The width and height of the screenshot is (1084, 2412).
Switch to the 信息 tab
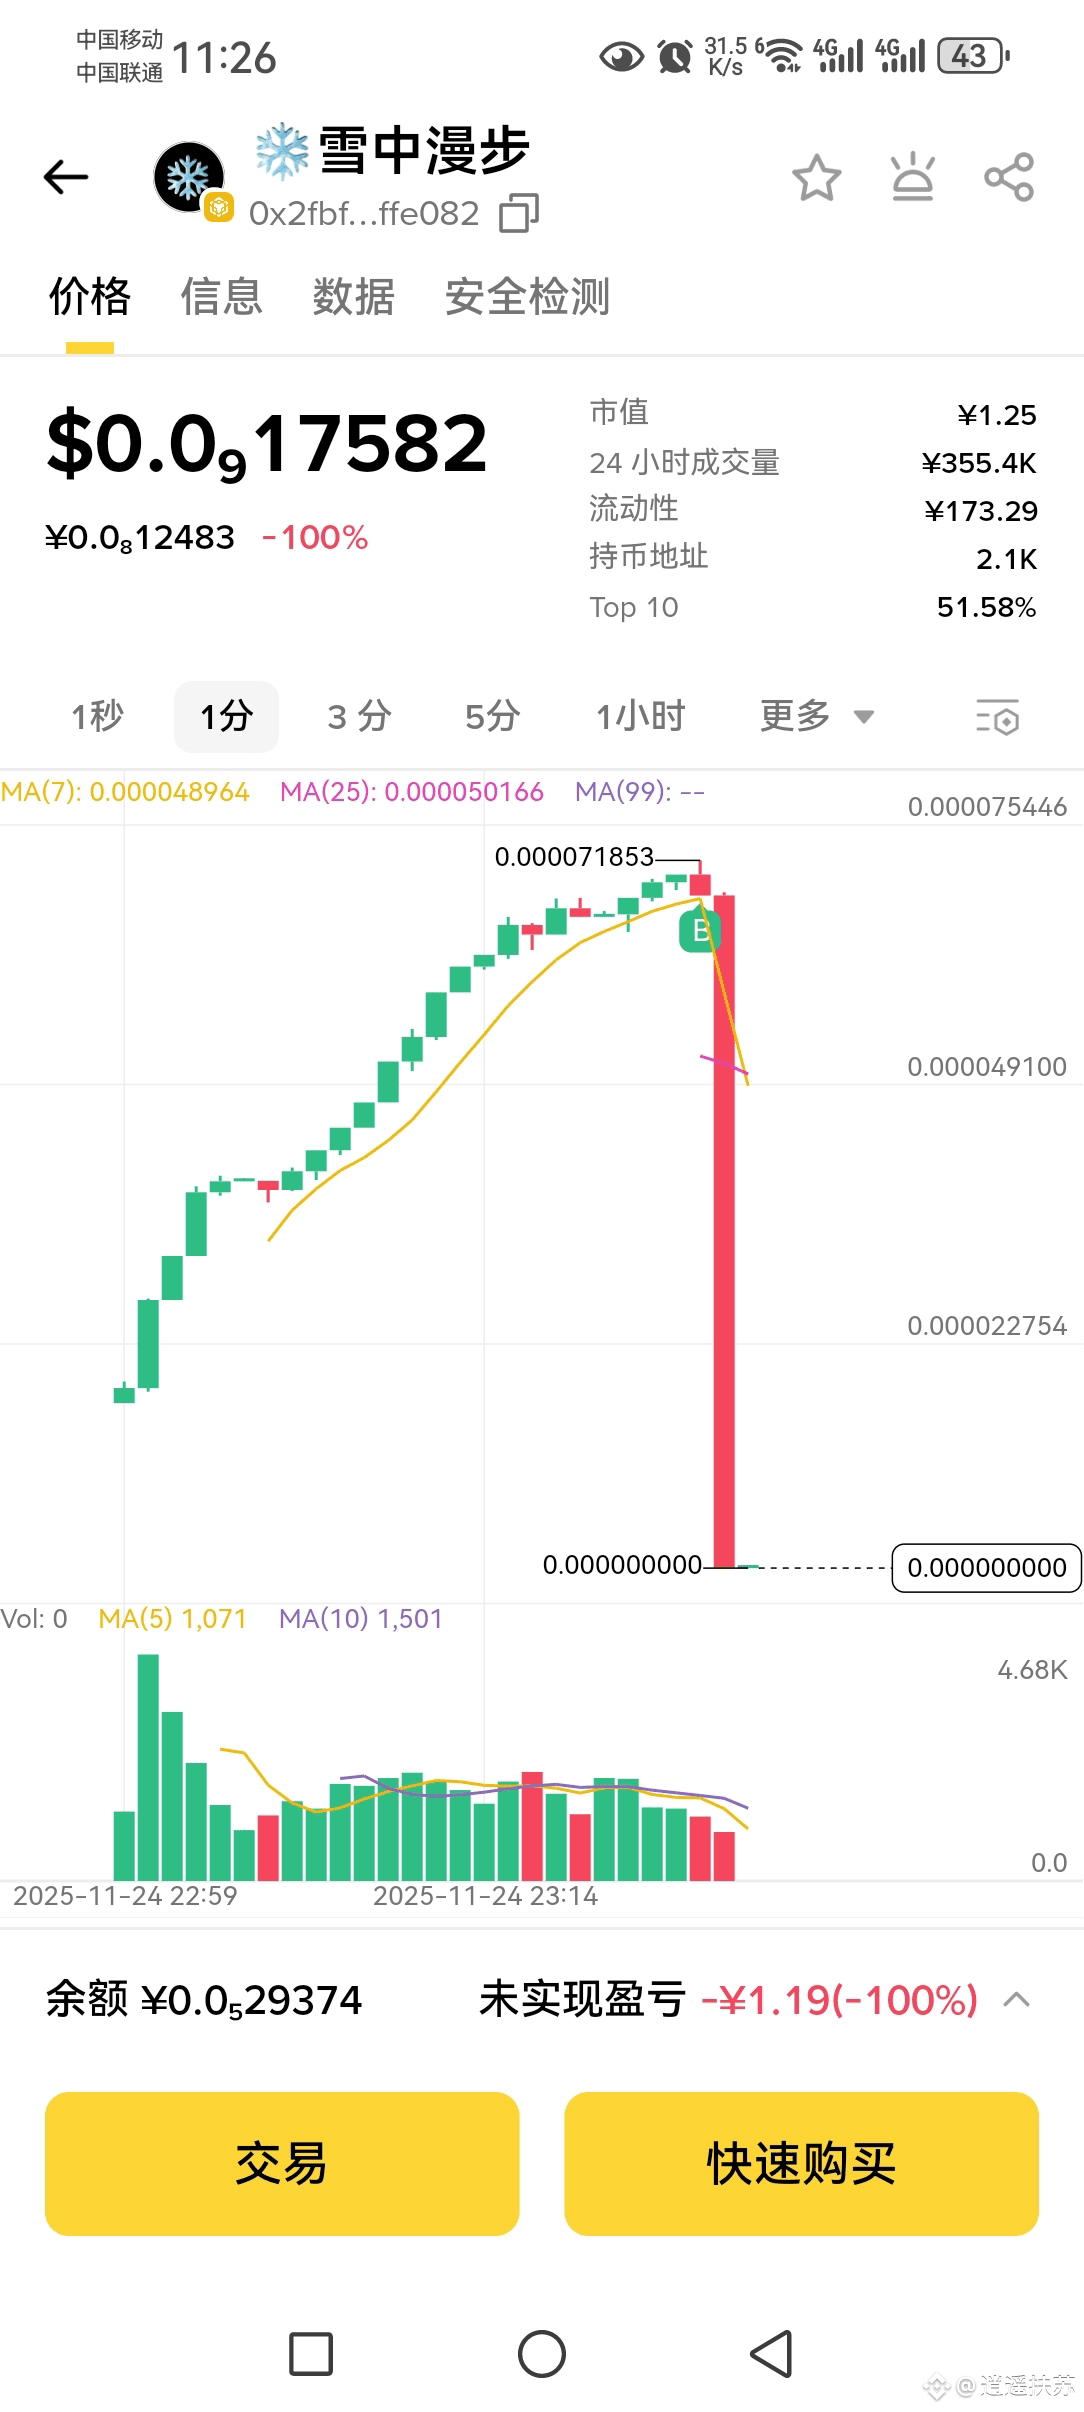pos(221,297)
